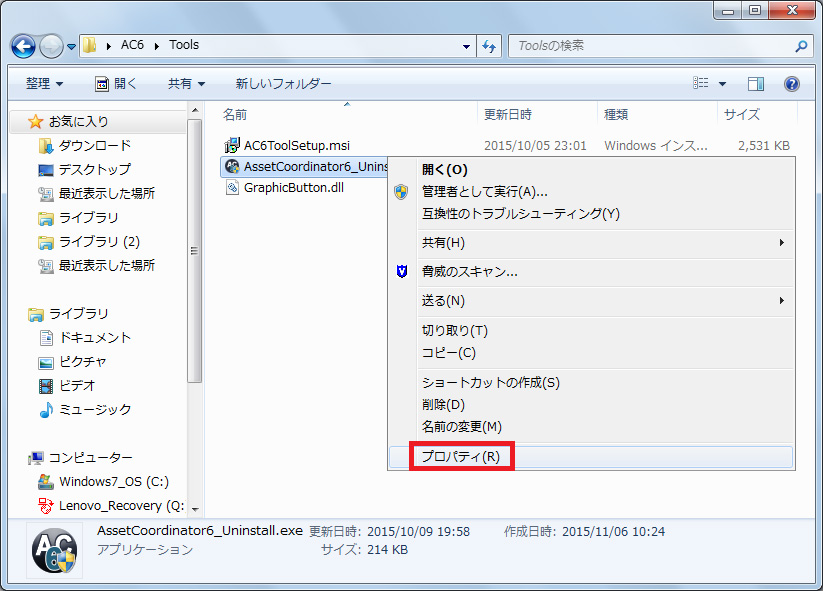
Task: Choose 削除(D) in the context menu
Action: tap(592, 405)
